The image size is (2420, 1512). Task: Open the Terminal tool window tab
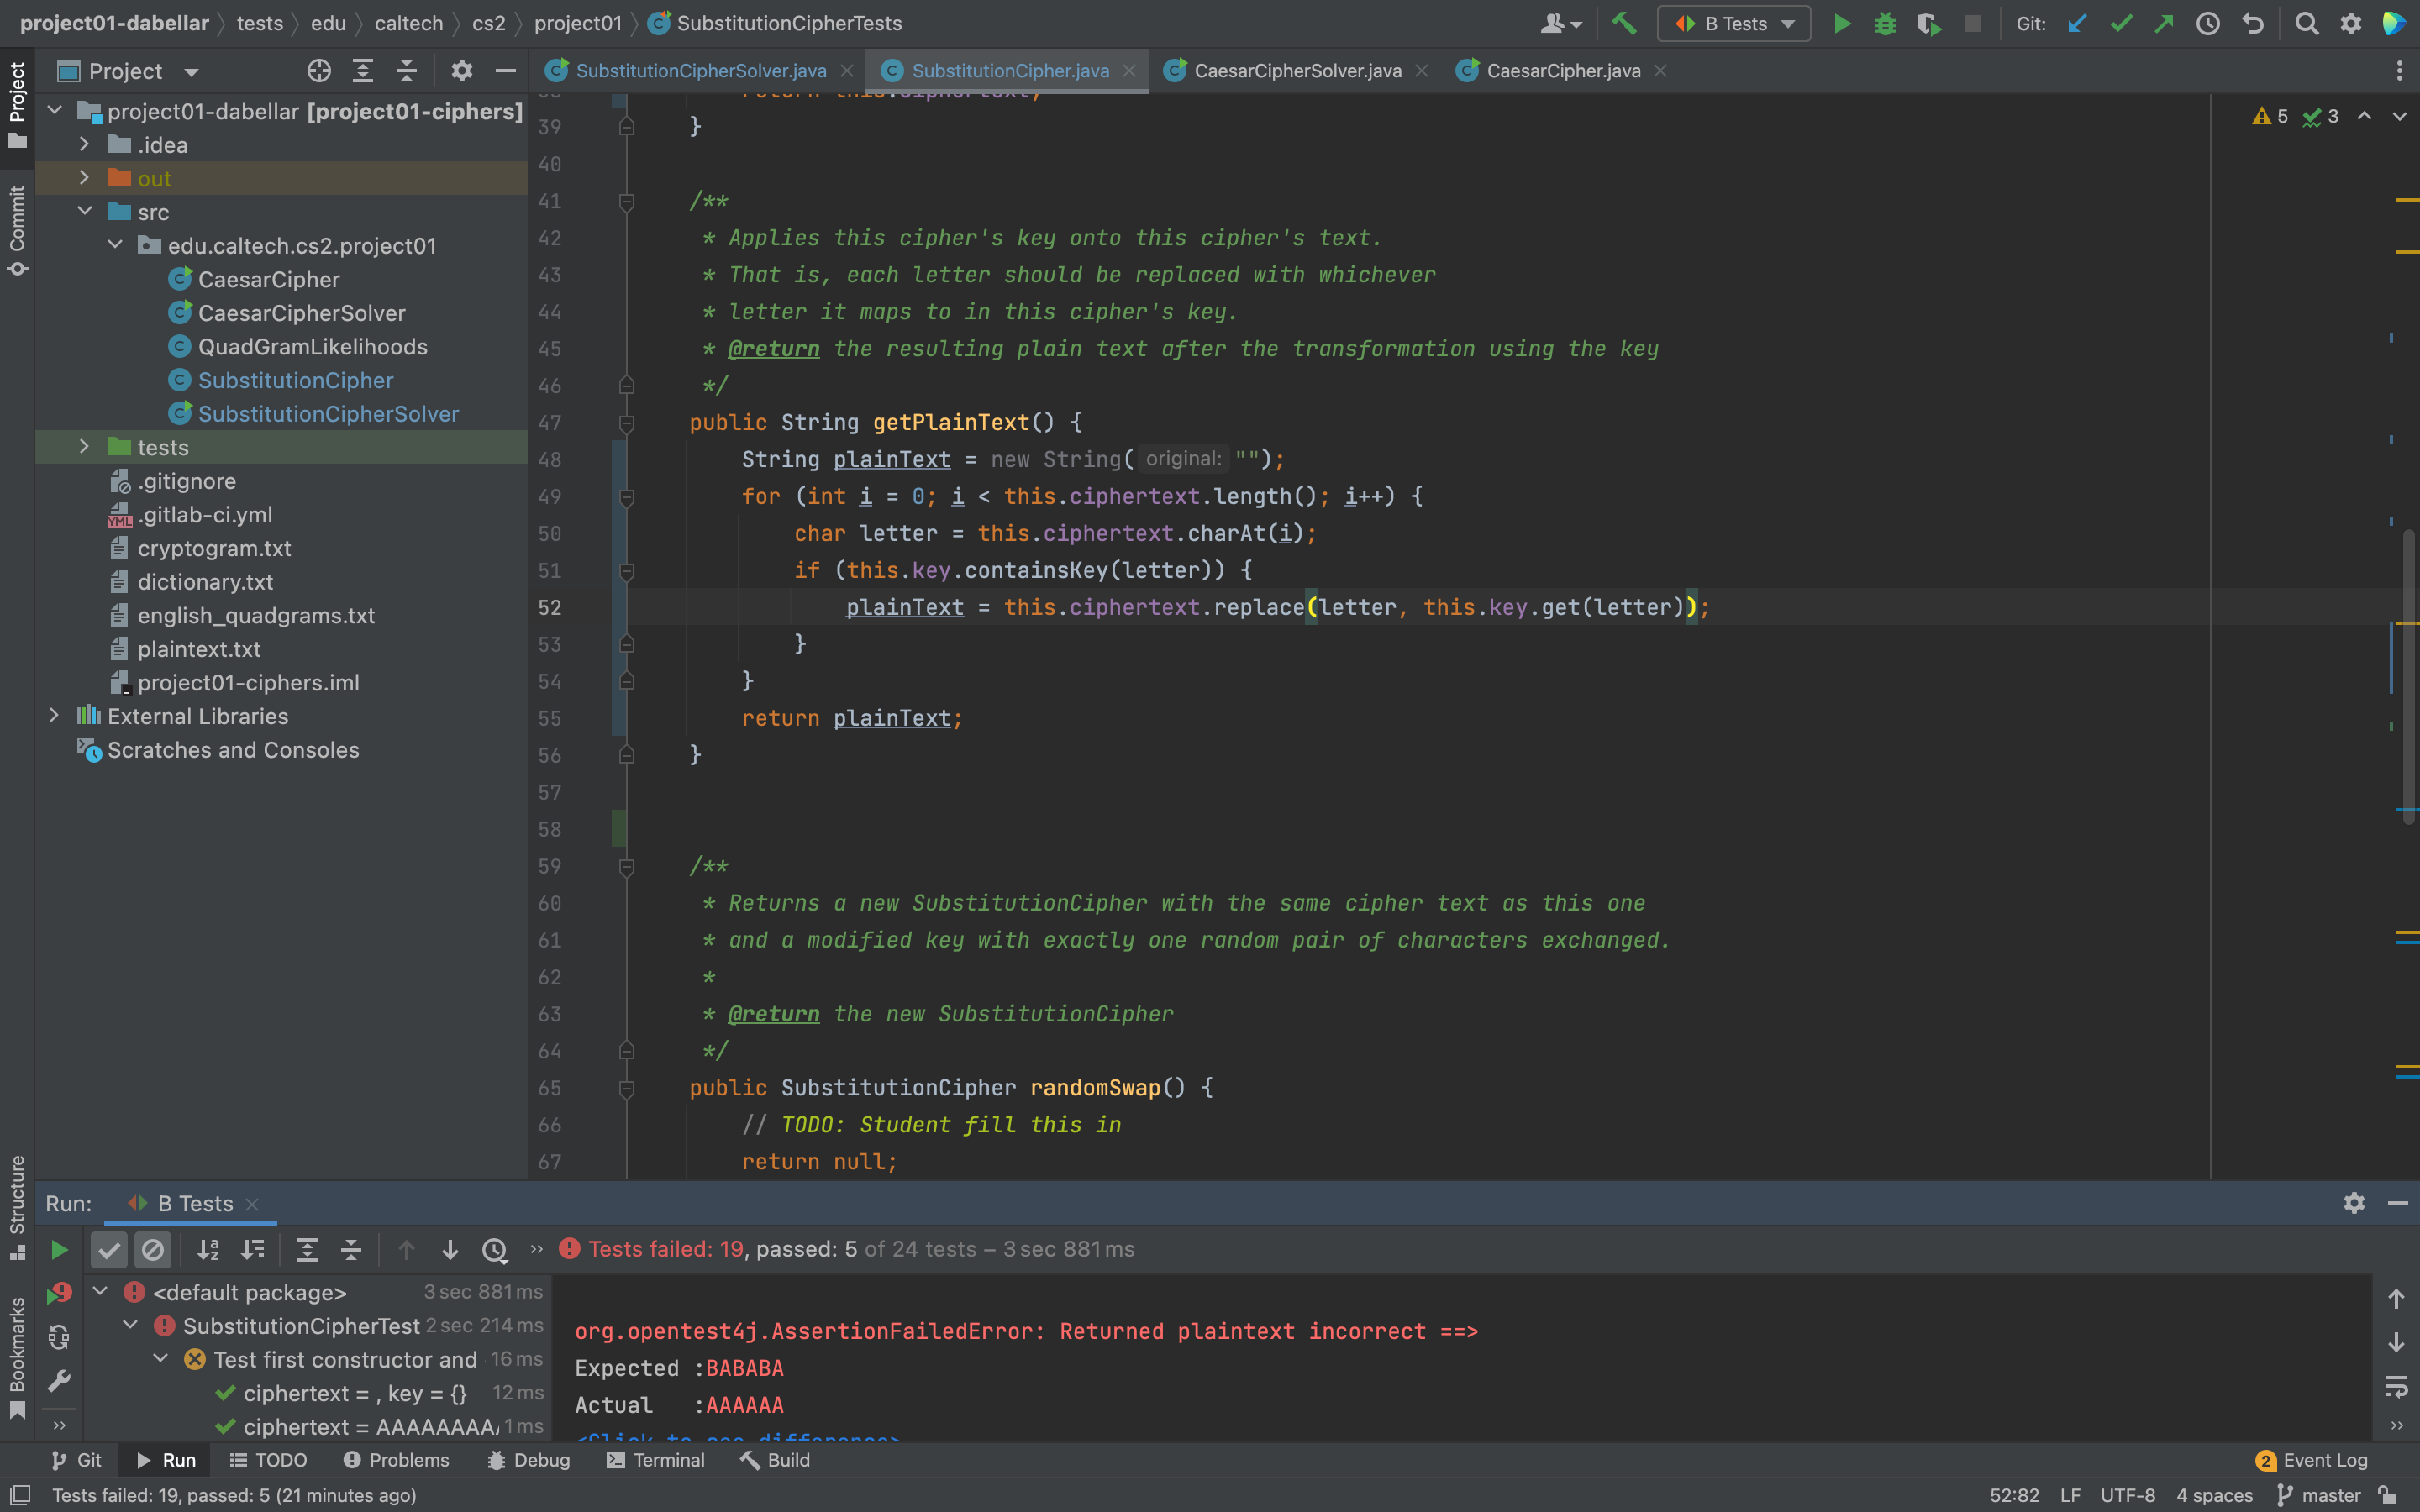tap(656, 1460)
